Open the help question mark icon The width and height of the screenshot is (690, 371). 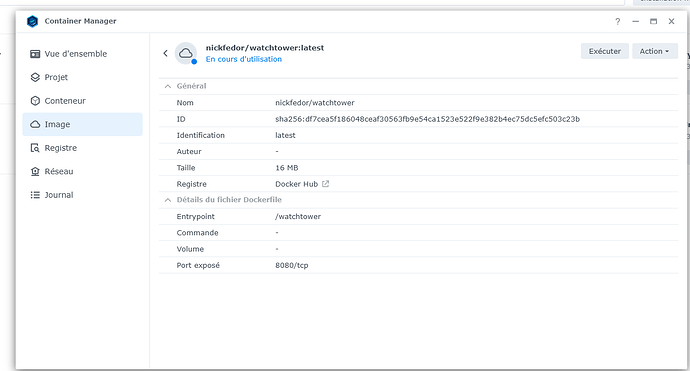point(618,21)
